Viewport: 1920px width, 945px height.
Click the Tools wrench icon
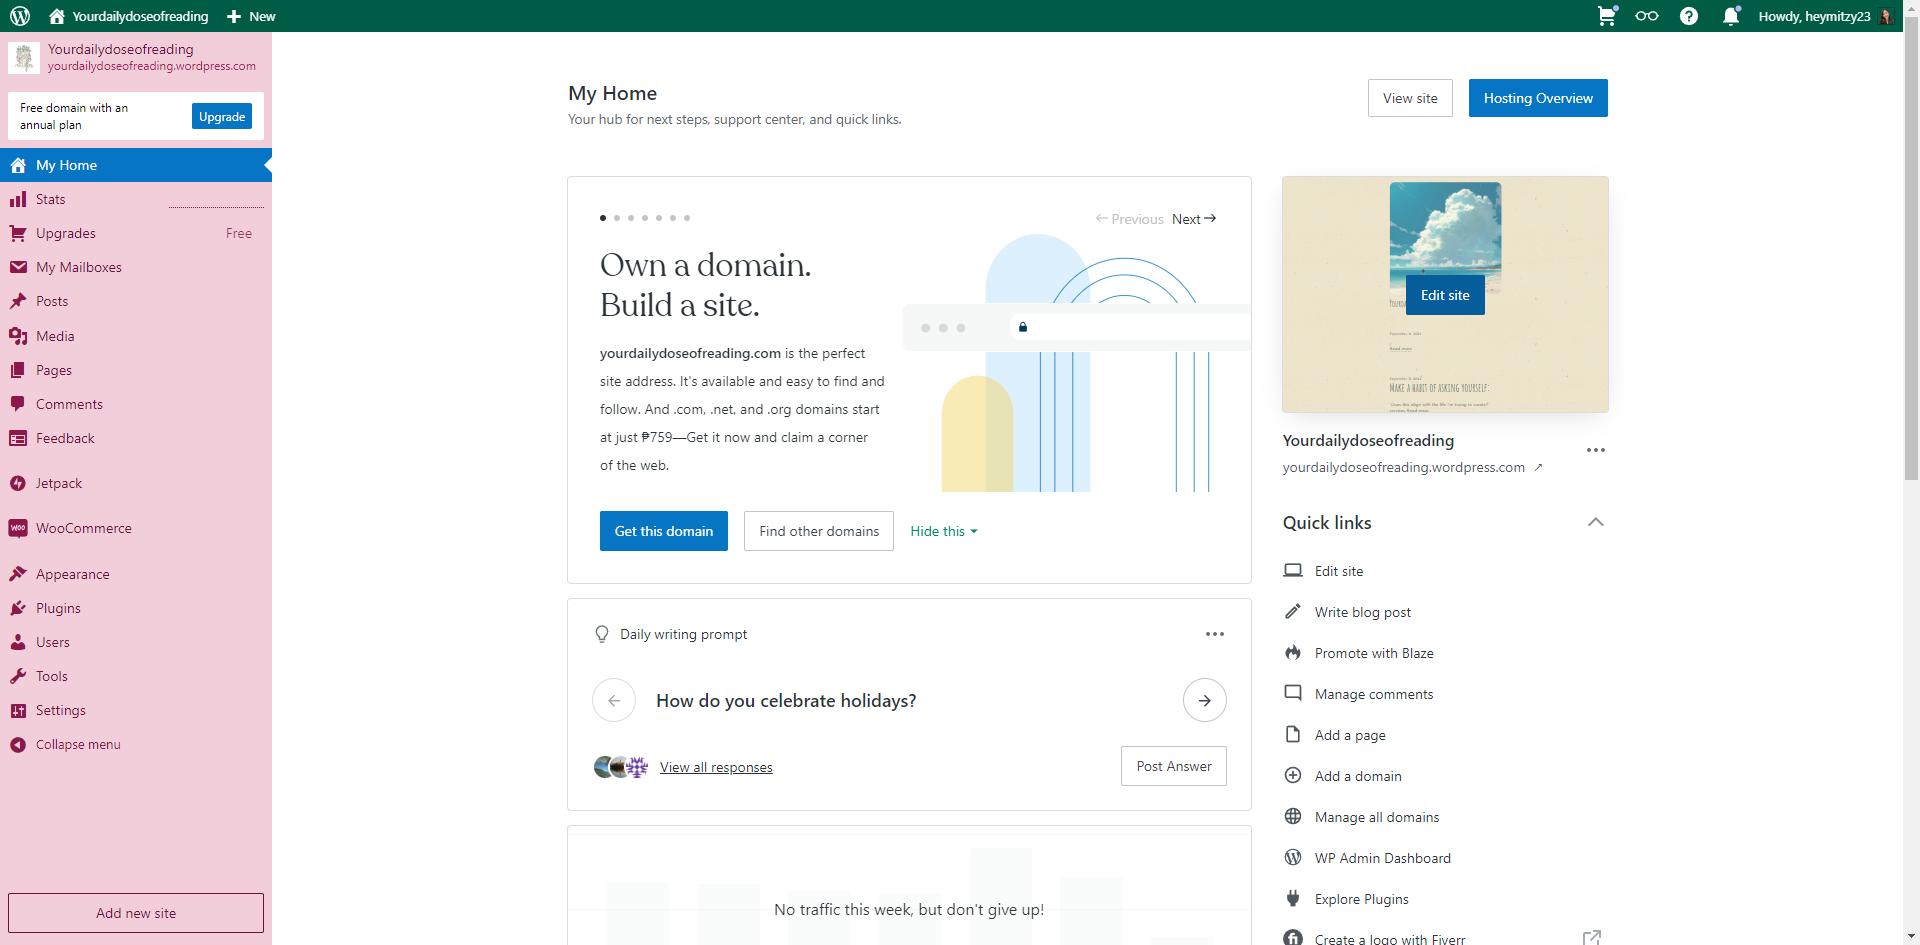pyautogui.click(x=18, y=676)
